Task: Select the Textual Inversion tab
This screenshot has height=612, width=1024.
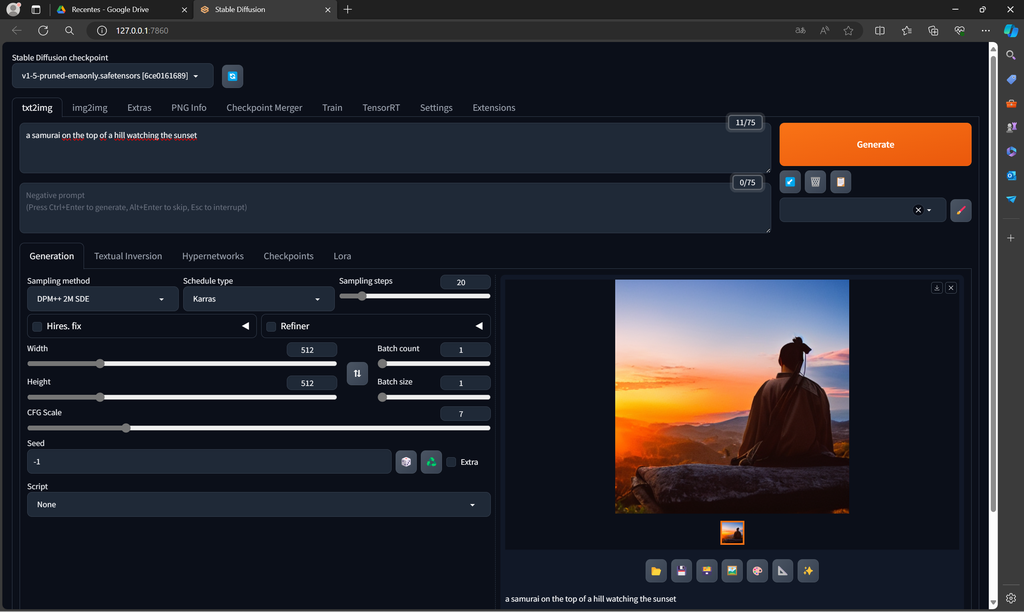Action: (128, 256)
